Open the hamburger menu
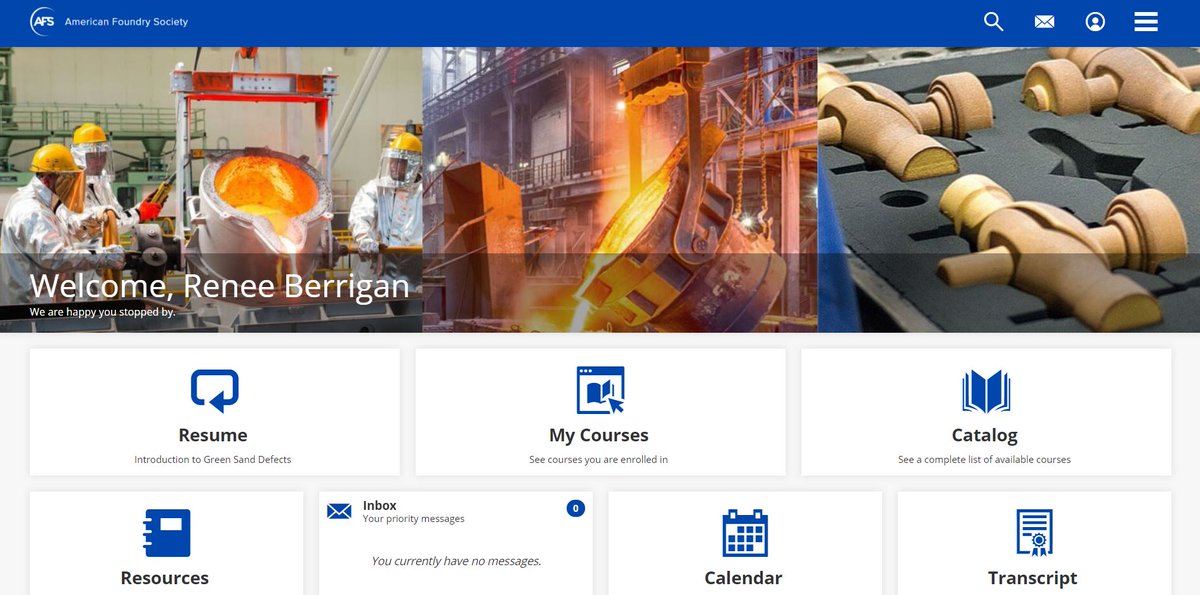1200x595 pixels. pyautogui.click(x=1146, y=22)
